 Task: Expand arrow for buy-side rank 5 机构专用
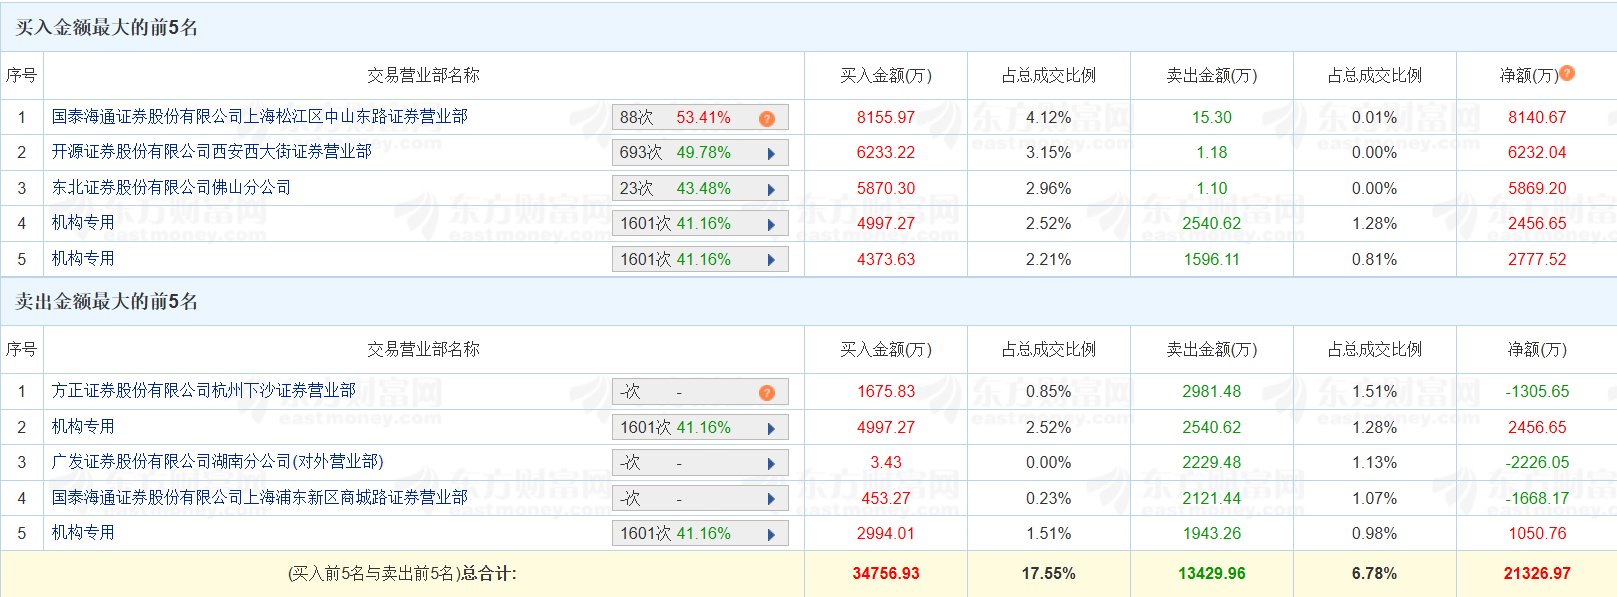tap(771, 260)
